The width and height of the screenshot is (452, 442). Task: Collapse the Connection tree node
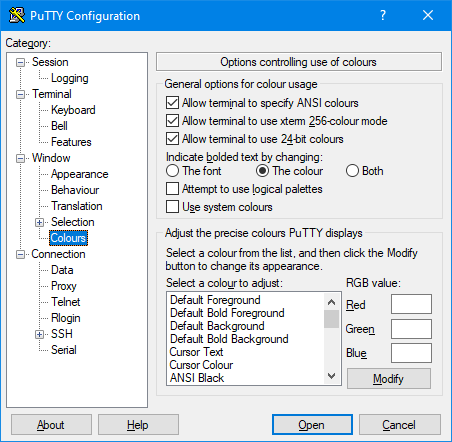pyautogui.click(x=21, y=255)
